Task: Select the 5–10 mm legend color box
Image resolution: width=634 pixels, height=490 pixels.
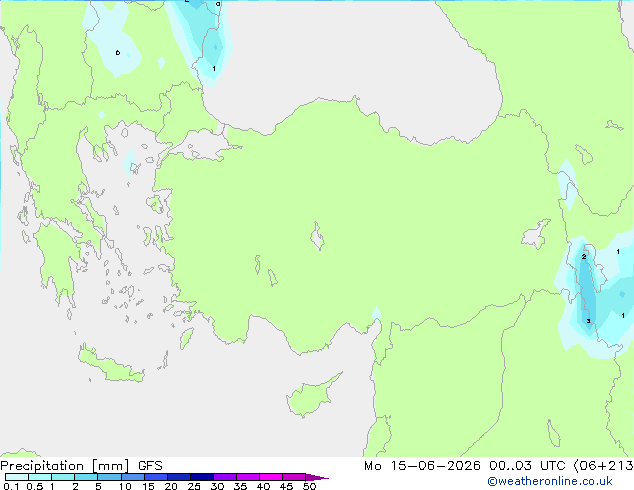Action: (x=109, y=477)
